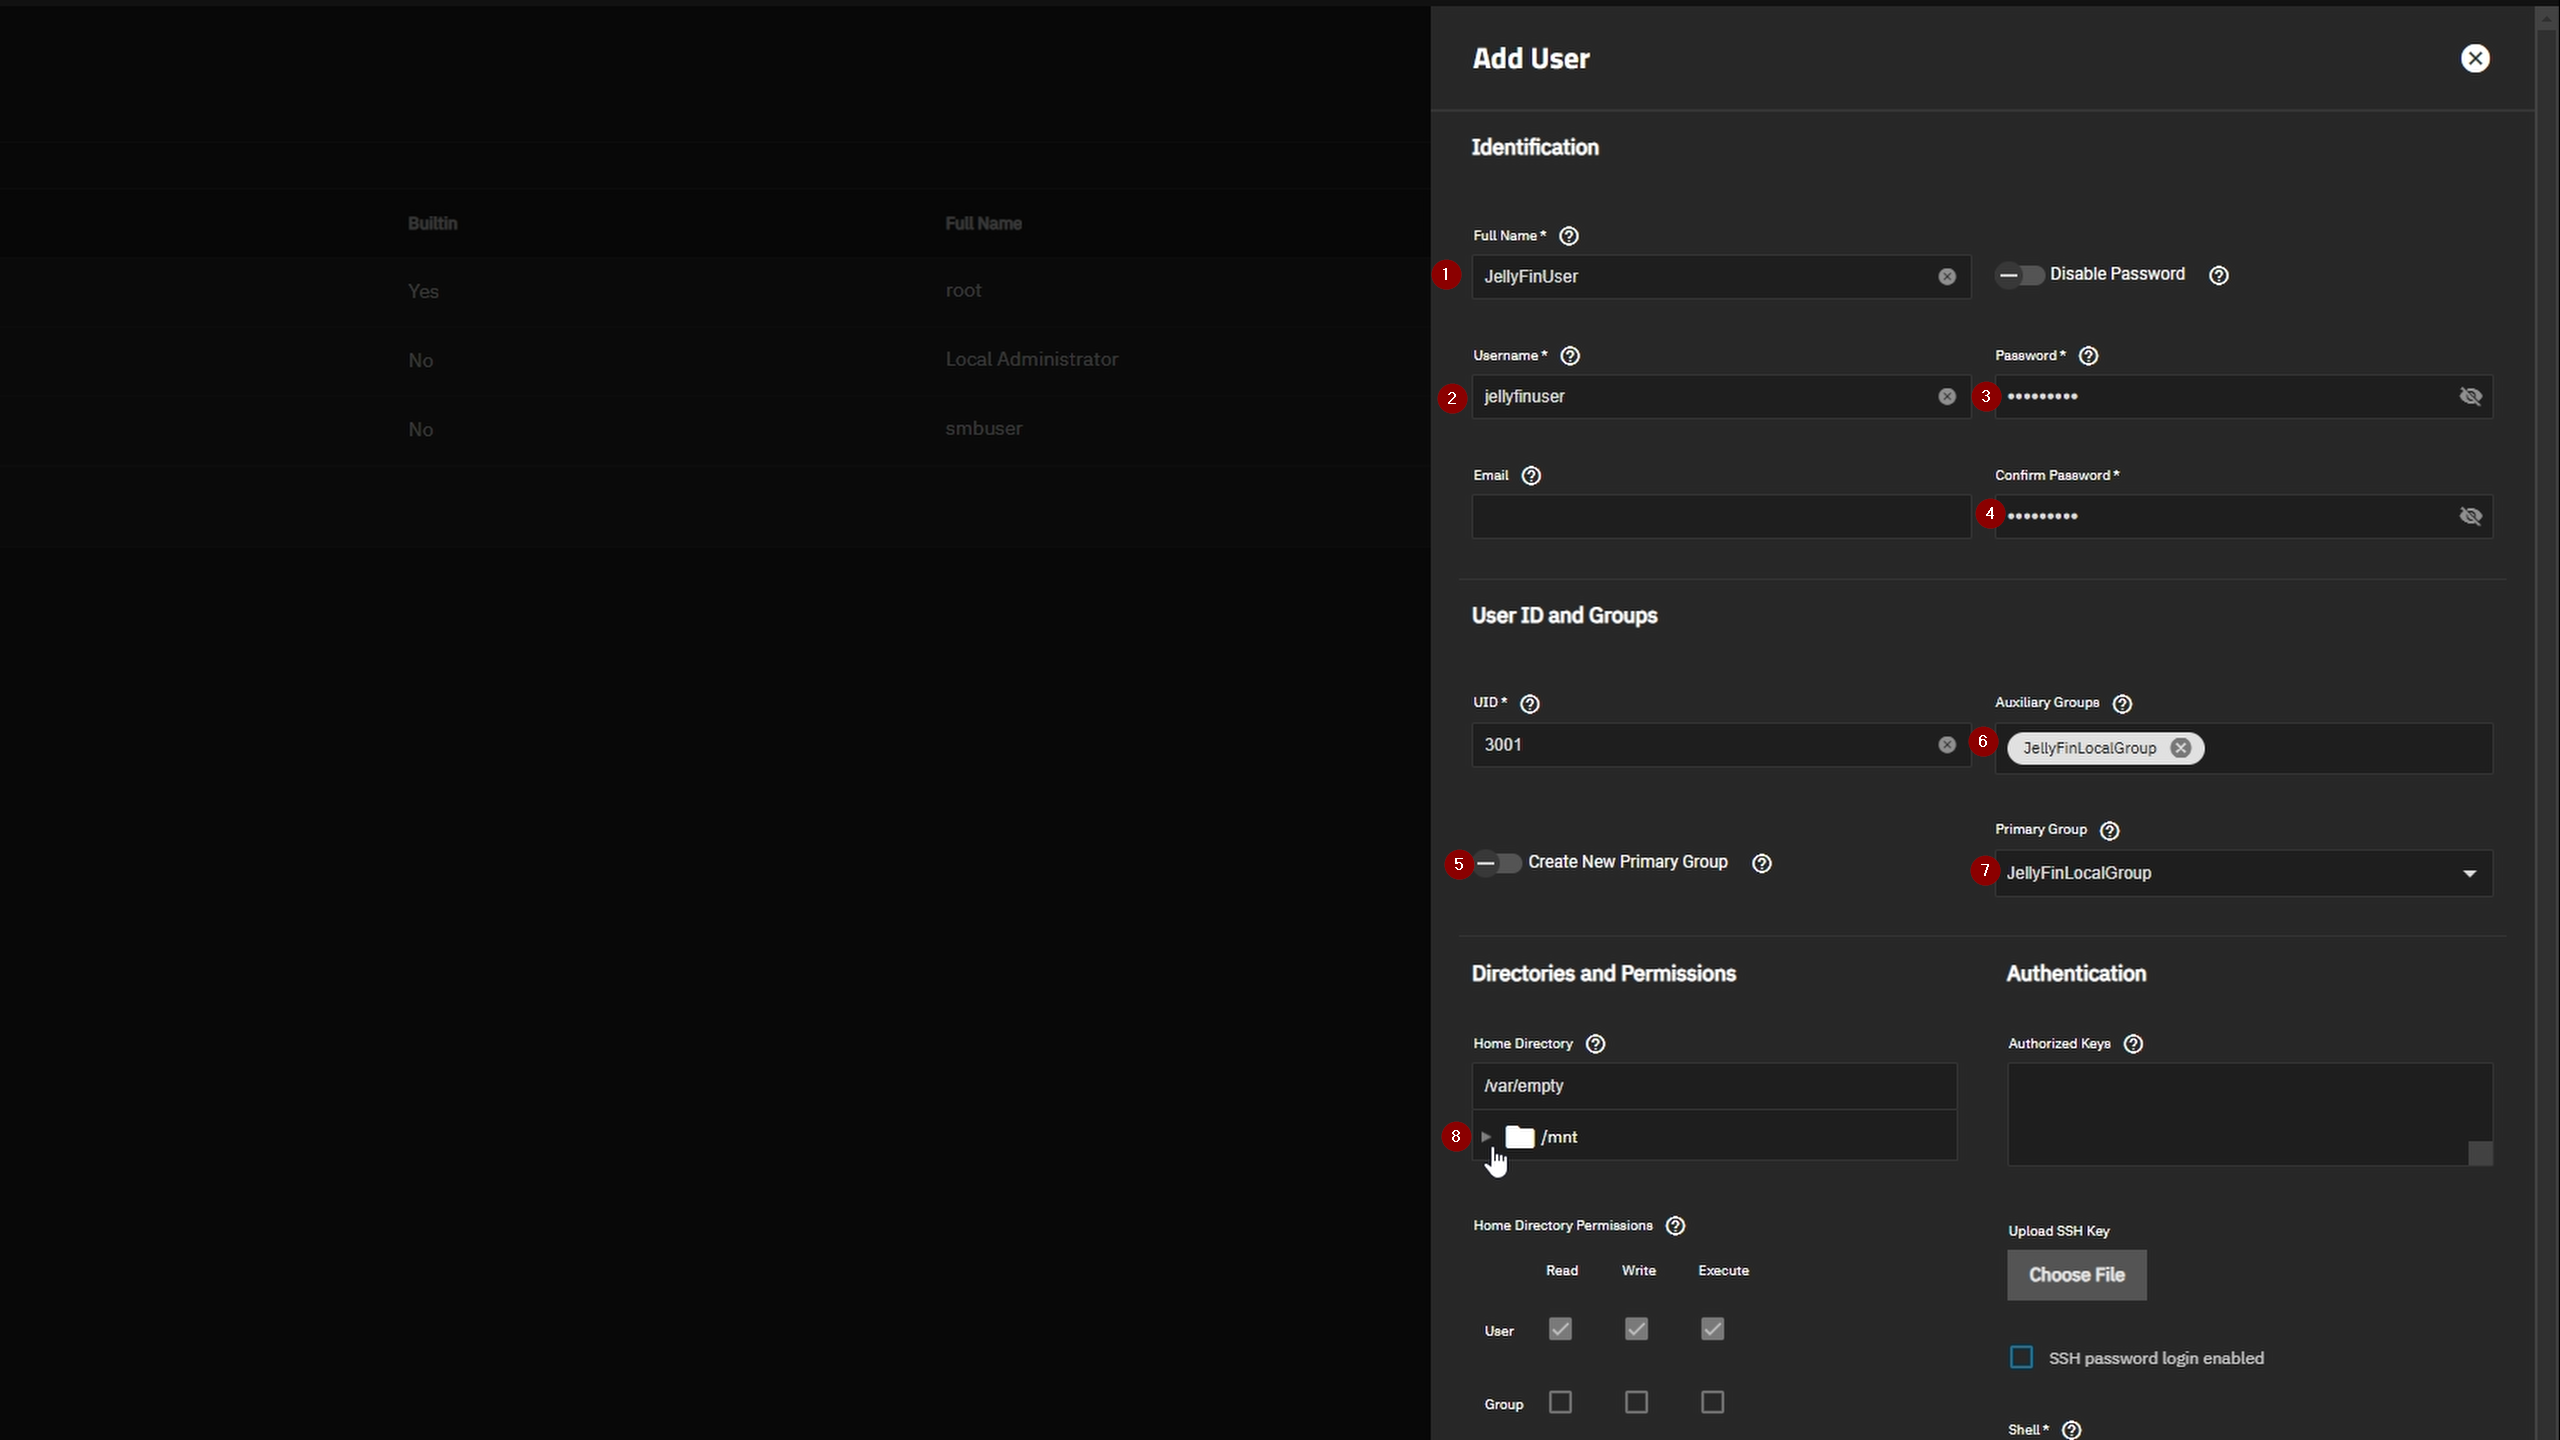Clear the Full Name field
This screenshot has height=1440, width=2560.
(1947, 277)
